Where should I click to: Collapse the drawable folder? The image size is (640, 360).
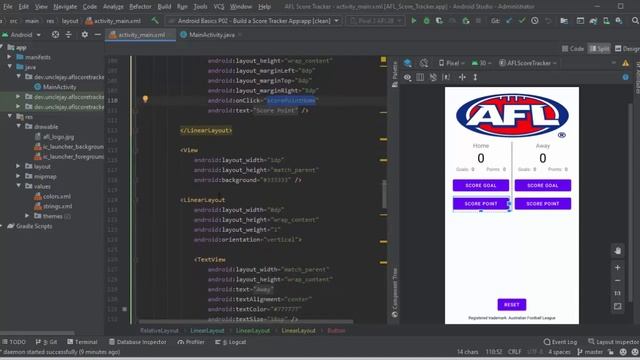click(x=18, y=127)
